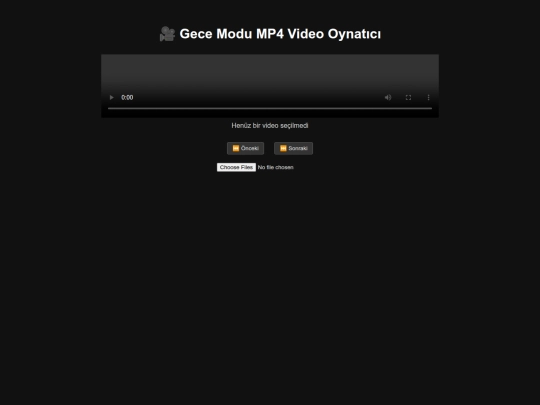Jump to the start of the seek bar
540x405 pixels.
[109, 108]
